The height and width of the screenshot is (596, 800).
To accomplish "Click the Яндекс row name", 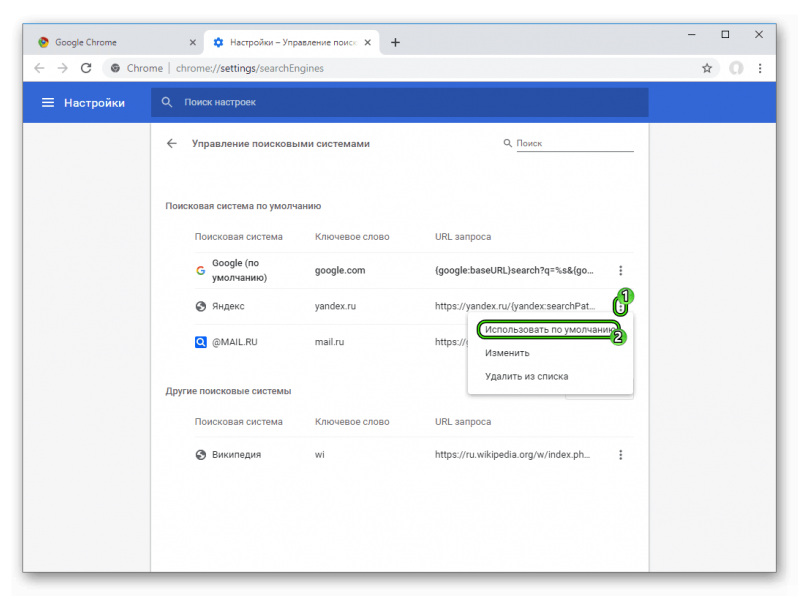I will click(x=228, y=306).
